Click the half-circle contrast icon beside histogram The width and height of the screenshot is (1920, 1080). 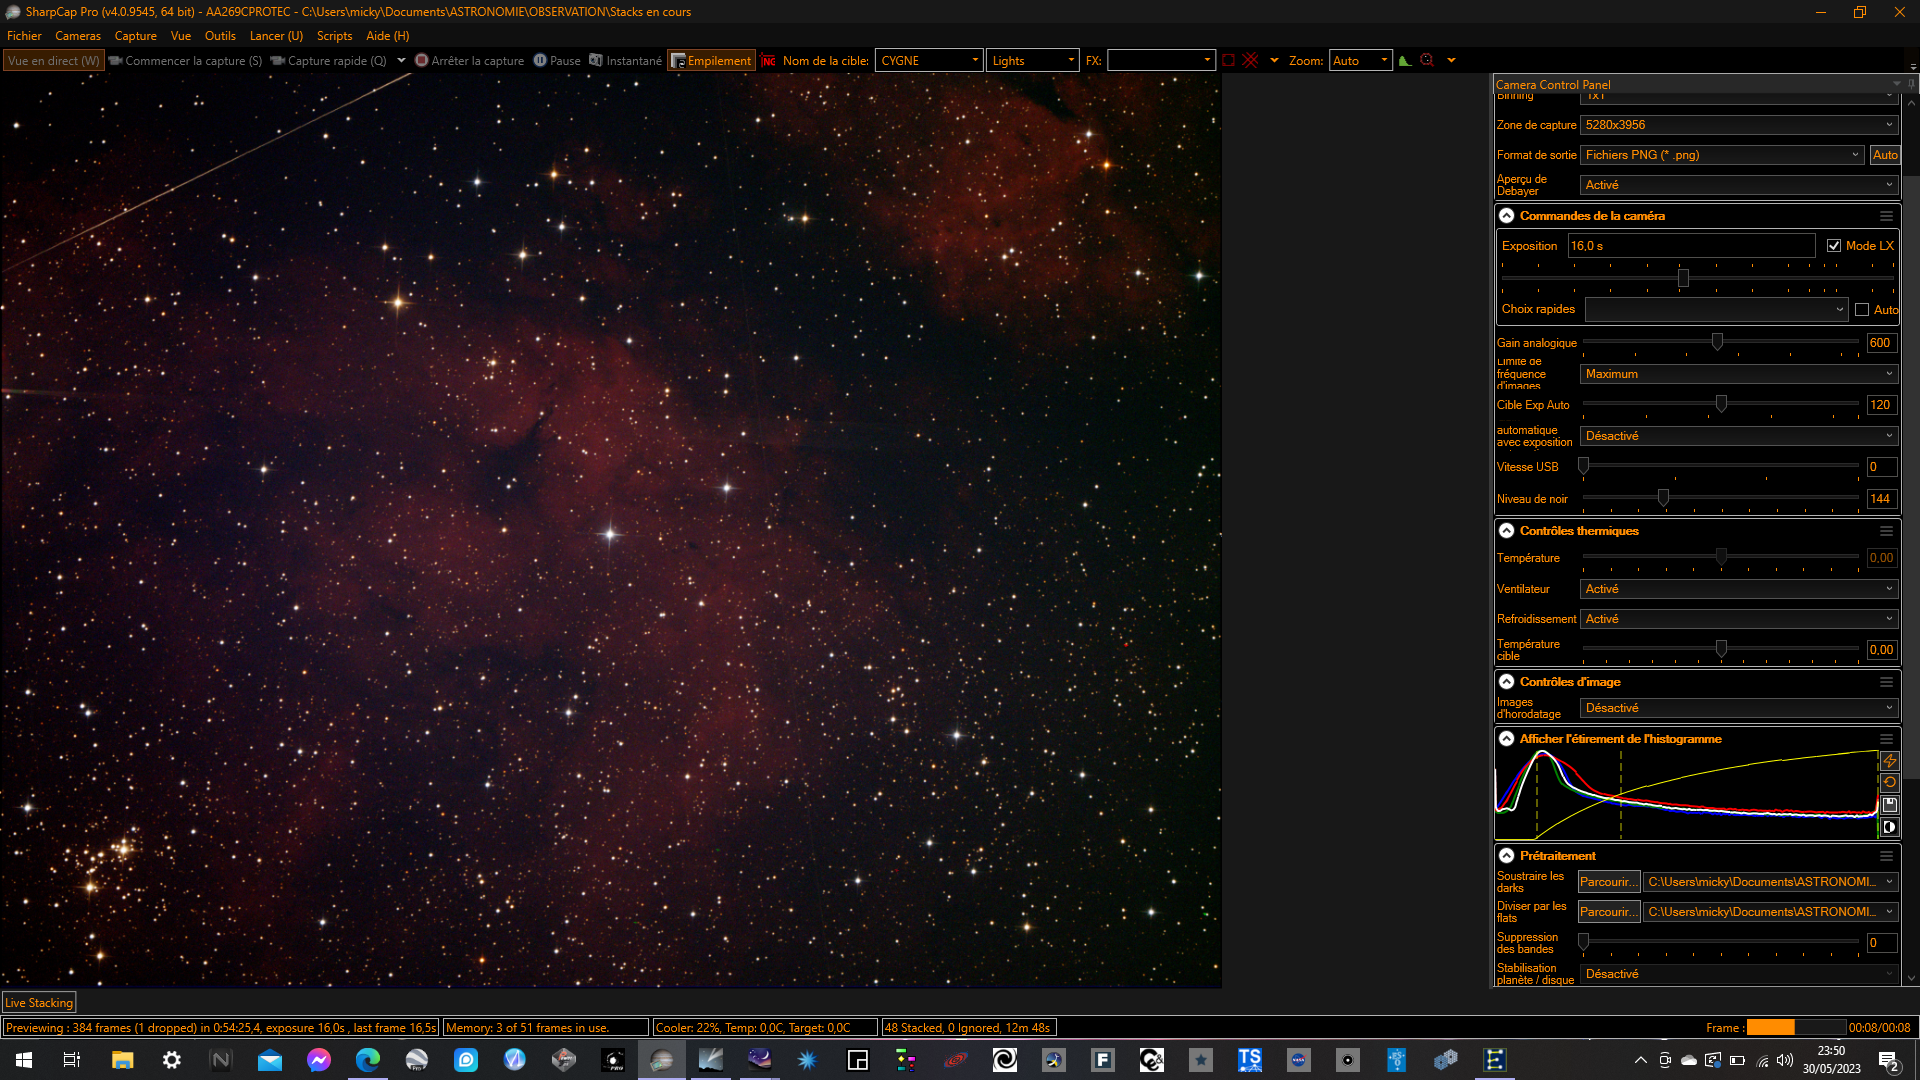[1889, 827]
